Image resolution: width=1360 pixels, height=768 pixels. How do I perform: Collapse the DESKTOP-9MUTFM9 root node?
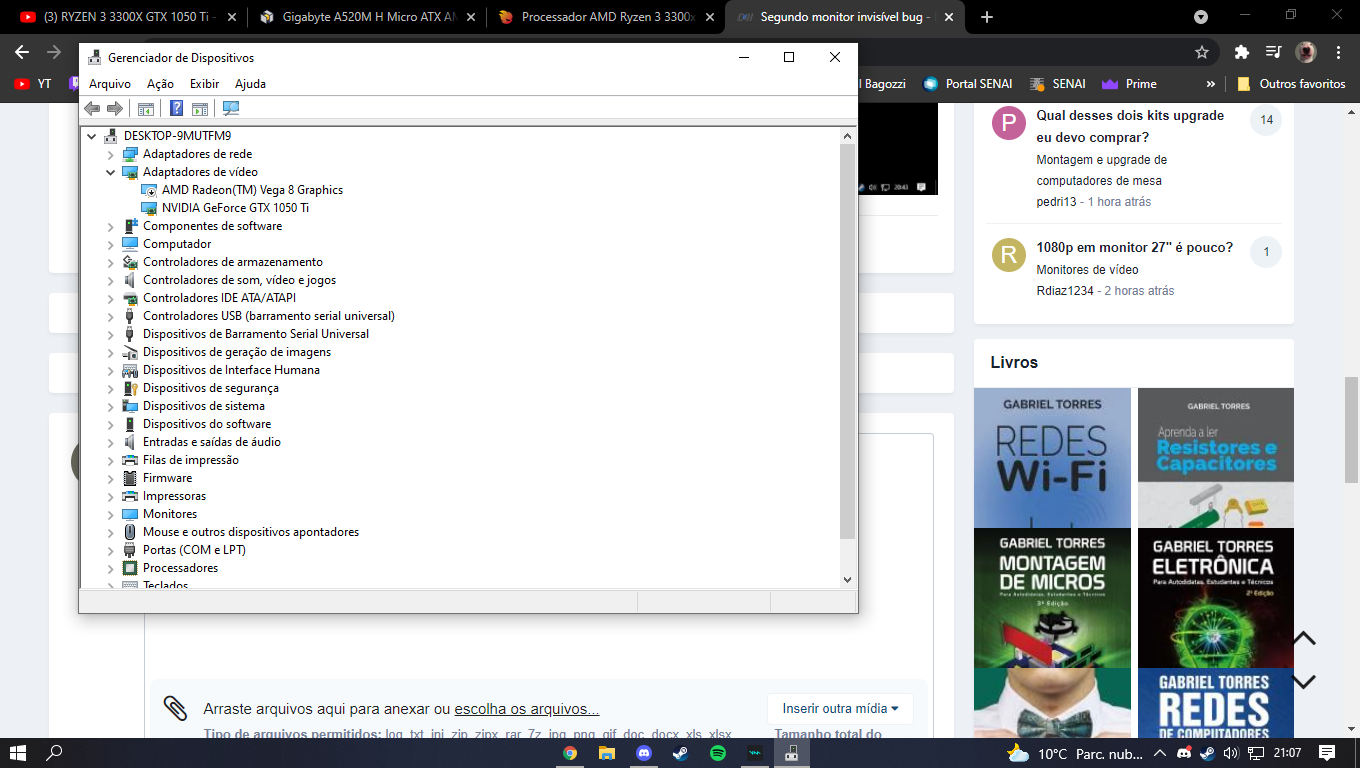tap(92, 136)
